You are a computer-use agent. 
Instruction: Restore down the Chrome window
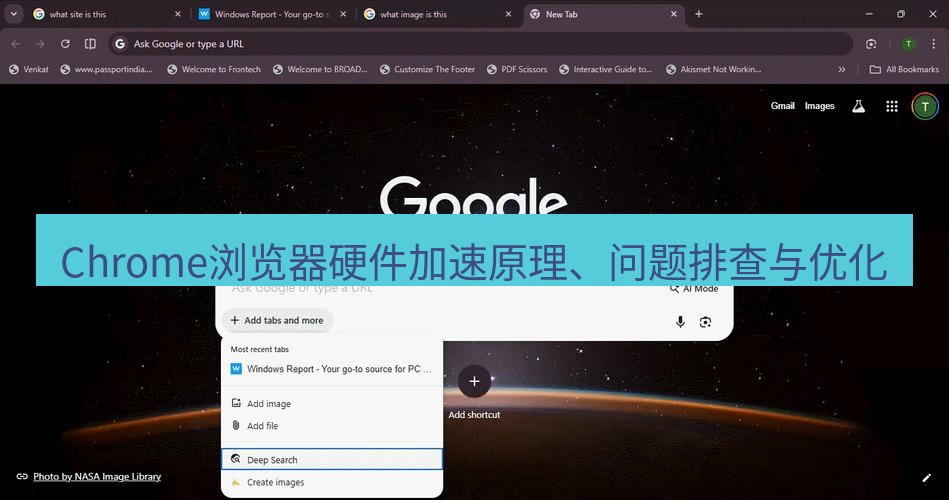coord(901,14)
